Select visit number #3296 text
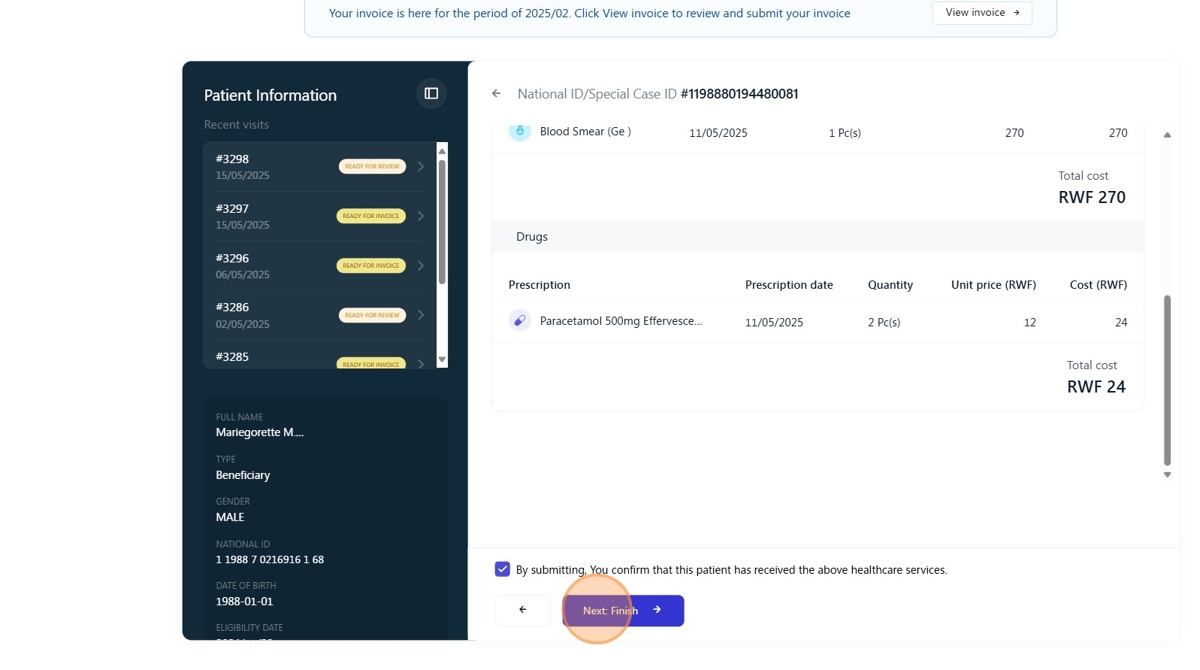 click(232, 258)
